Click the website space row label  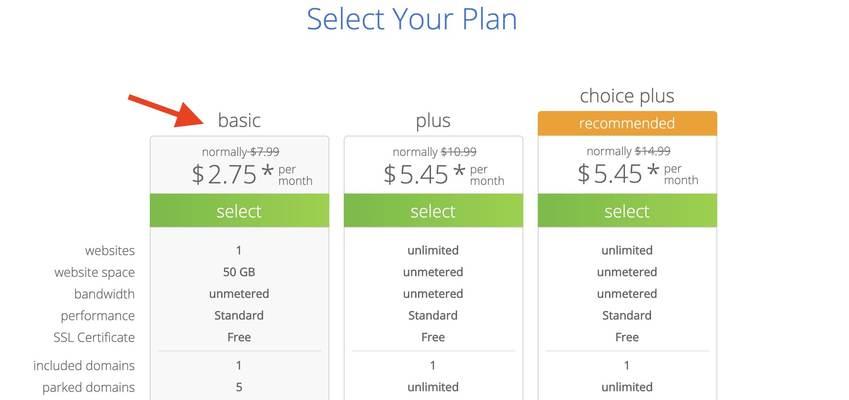94,272
